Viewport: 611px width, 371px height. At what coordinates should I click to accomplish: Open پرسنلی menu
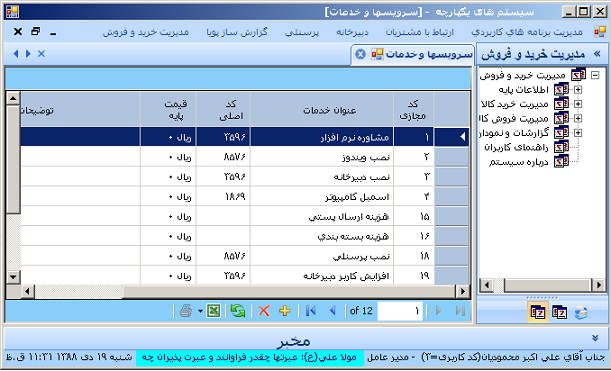(302, 32)
